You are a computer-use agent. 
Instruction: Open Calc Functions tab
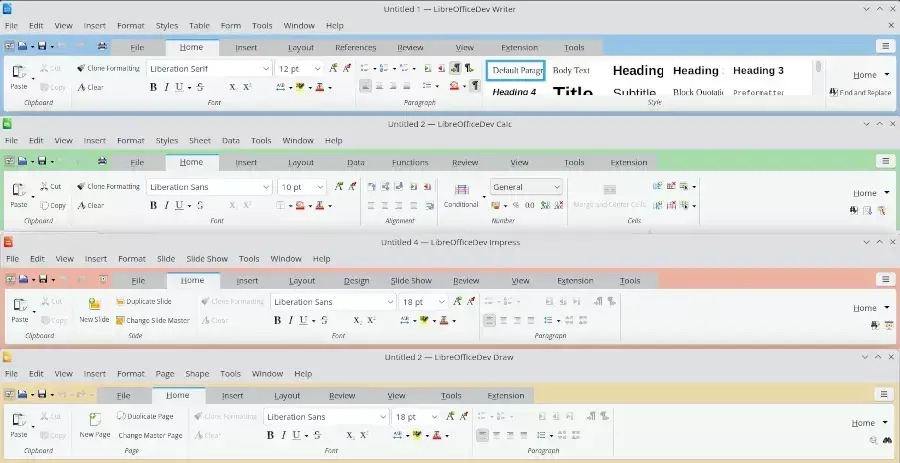(x=410, y=162)
